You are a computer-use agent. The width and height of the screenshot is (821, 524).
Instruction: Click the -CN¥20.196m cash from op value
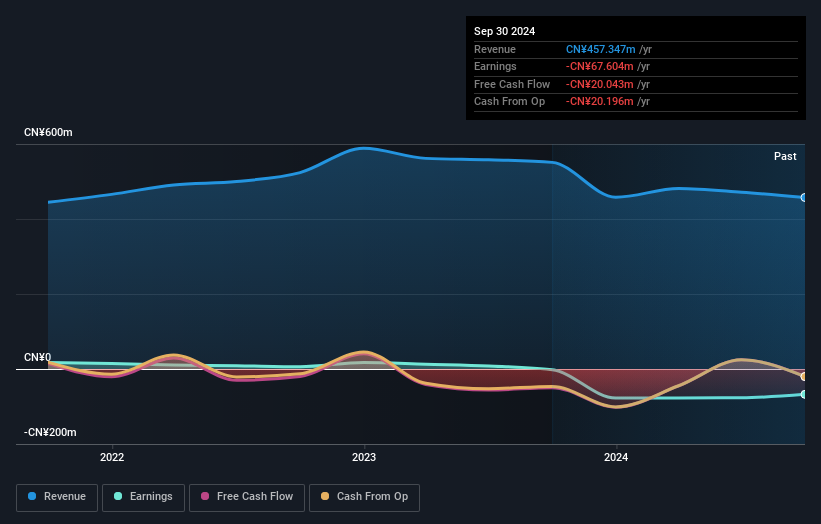(x=600, y=102)
